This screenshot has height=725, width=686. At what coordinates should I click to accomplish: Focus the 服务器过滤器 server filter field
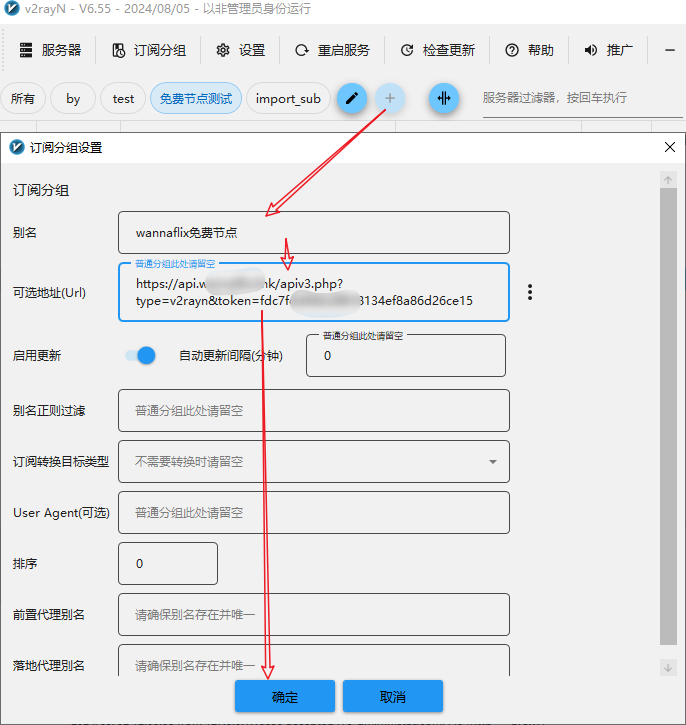[582, 98]
